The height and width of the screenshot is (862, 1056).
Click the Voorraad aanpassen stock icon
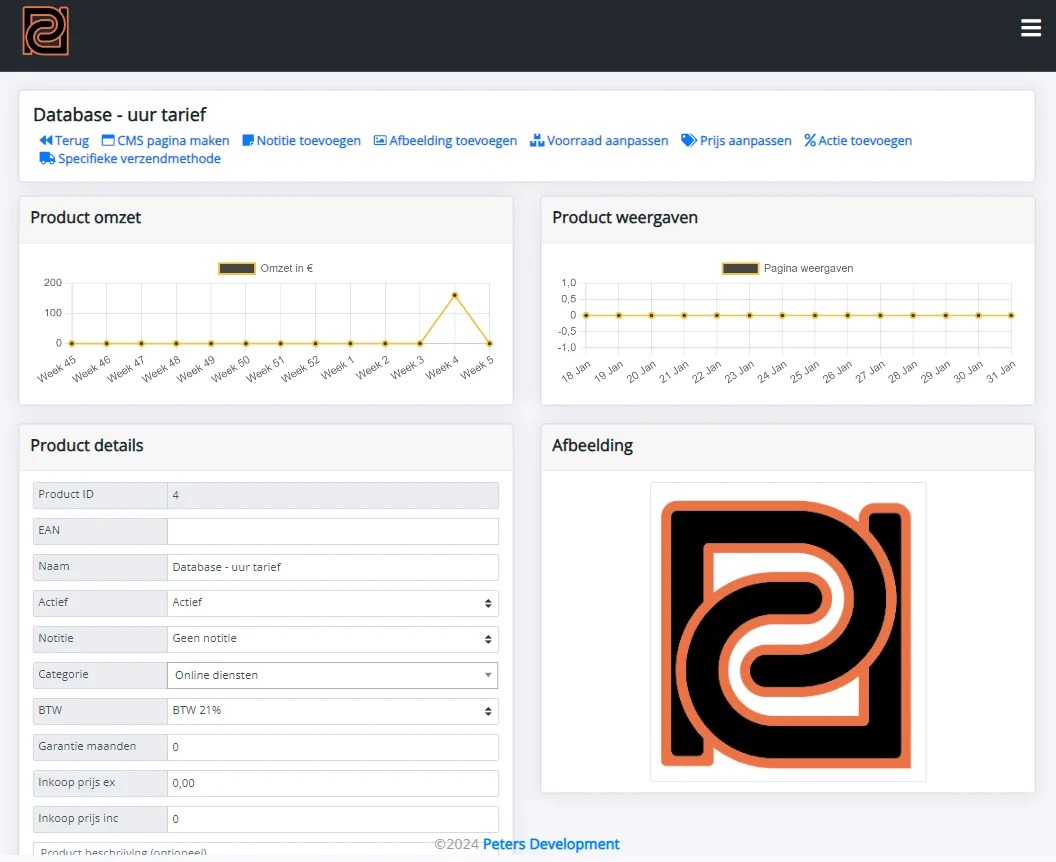pyautogui.click(x=537, y=141)
